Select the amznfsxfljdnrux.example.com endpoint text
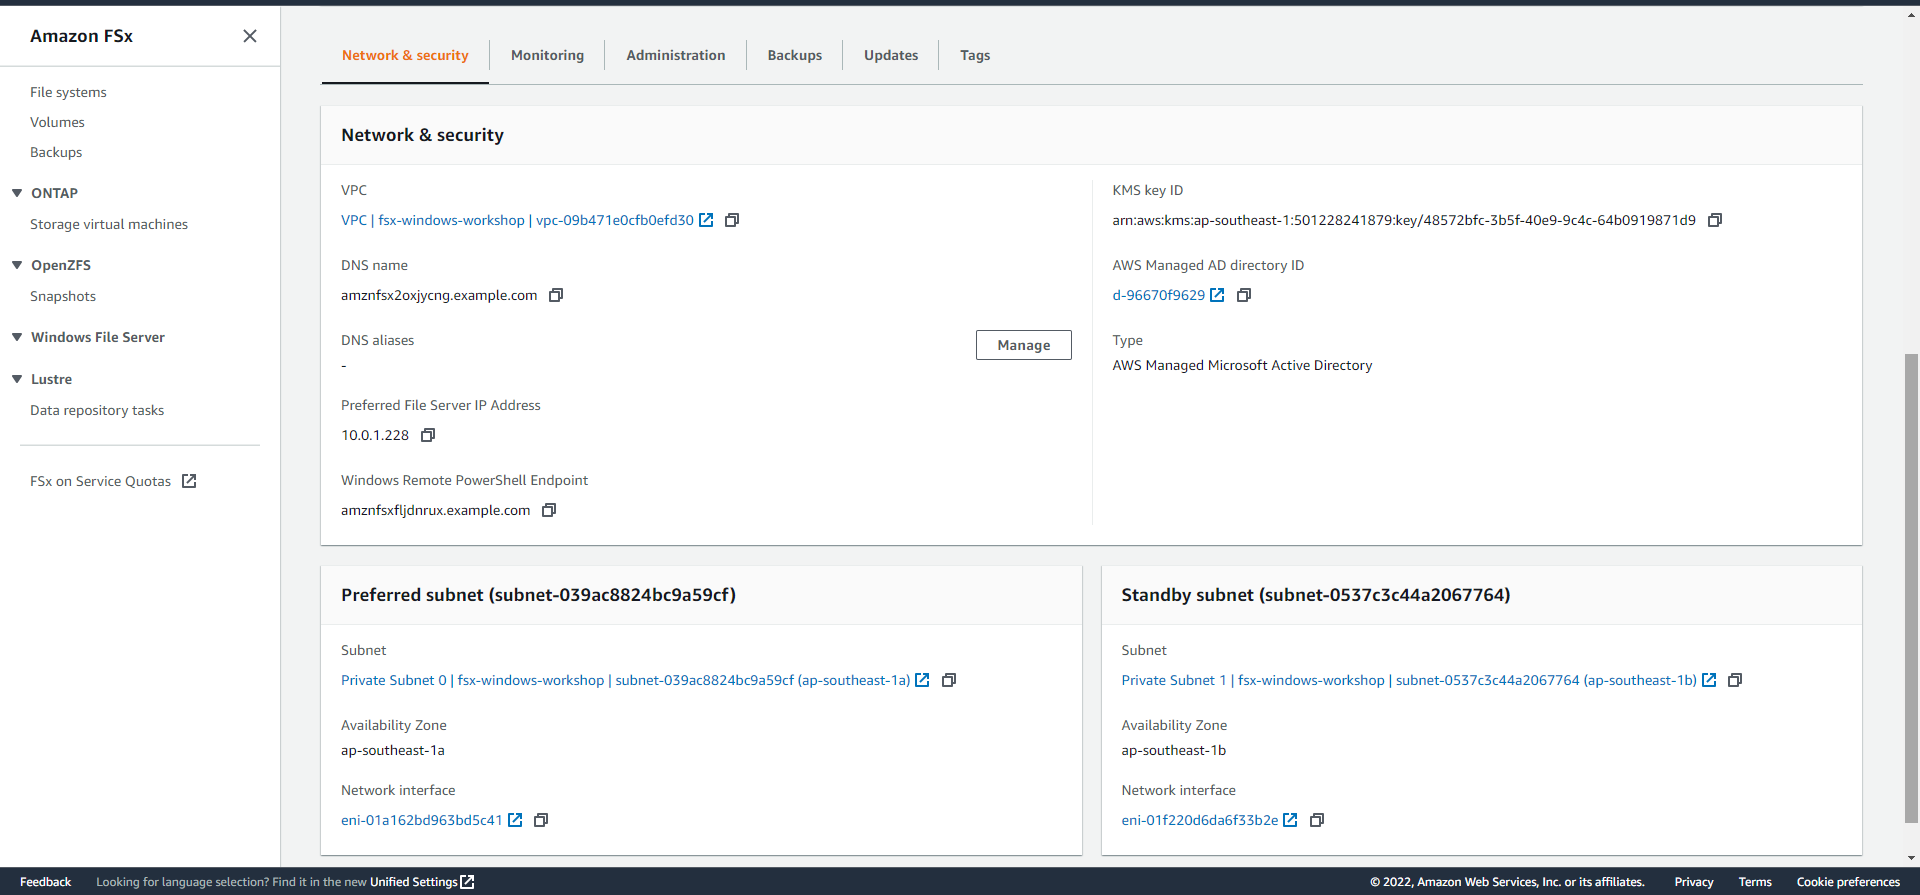The width and height of the screenshot is (1920, 895). click(436, 510)
